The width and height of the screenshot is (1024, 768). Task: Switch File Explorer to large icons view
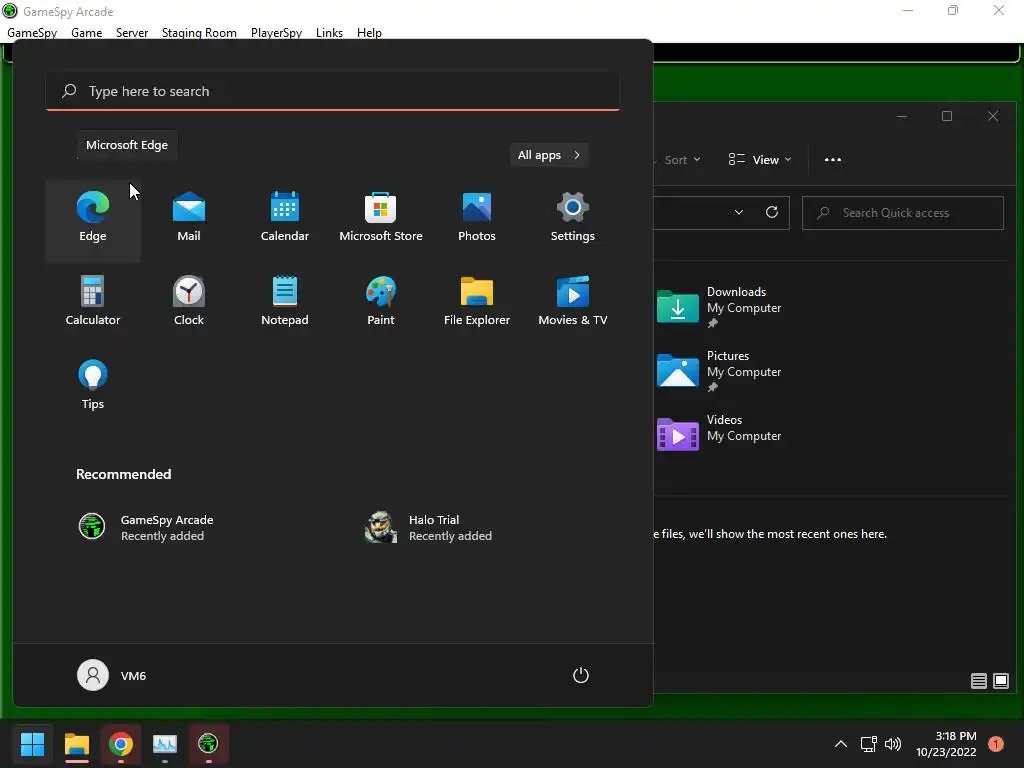pyautogui.click(x=1001, y=681)
